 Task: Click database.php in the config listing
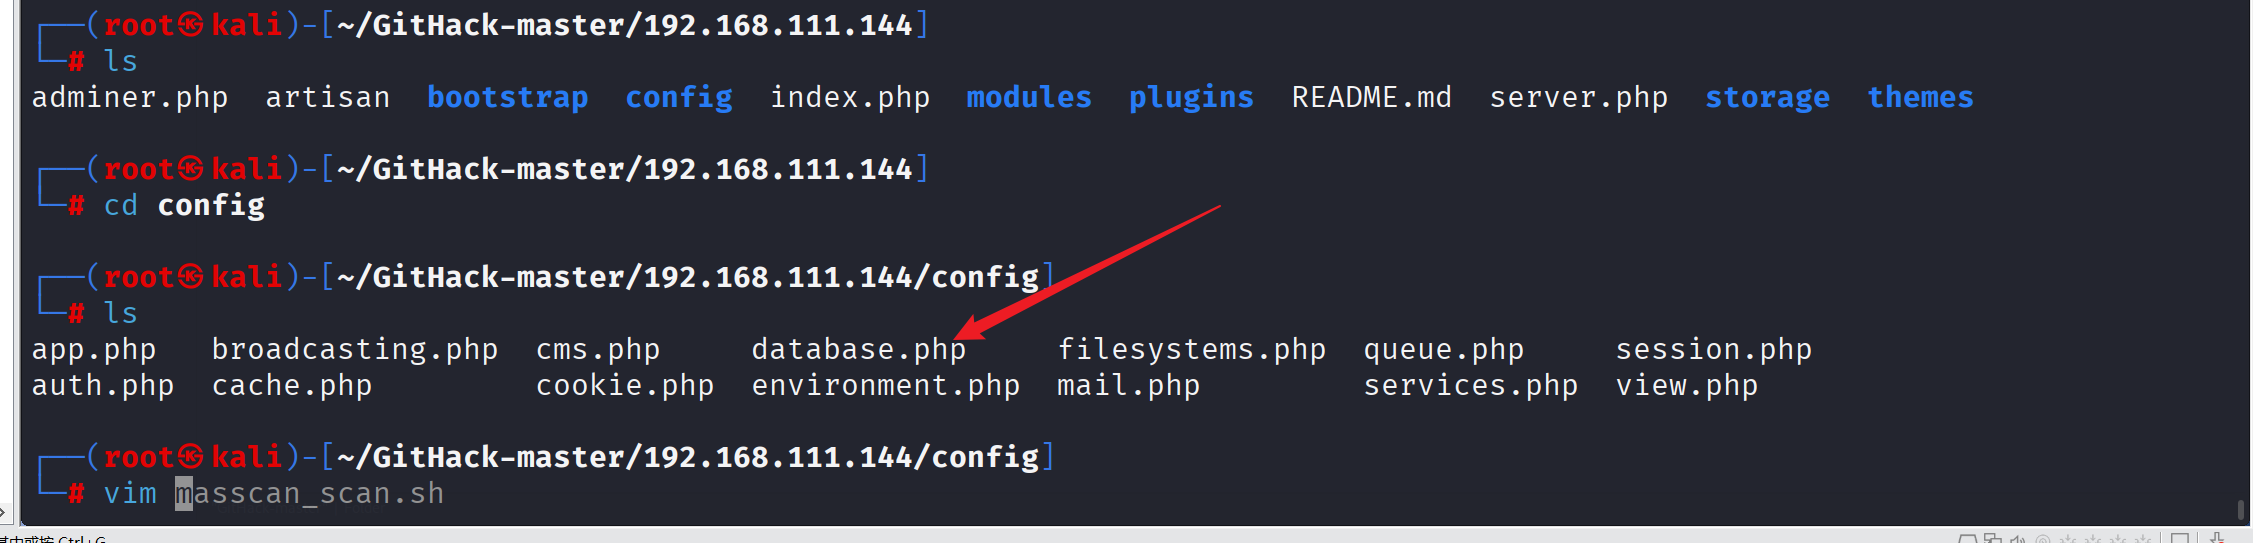click(858, 349)
